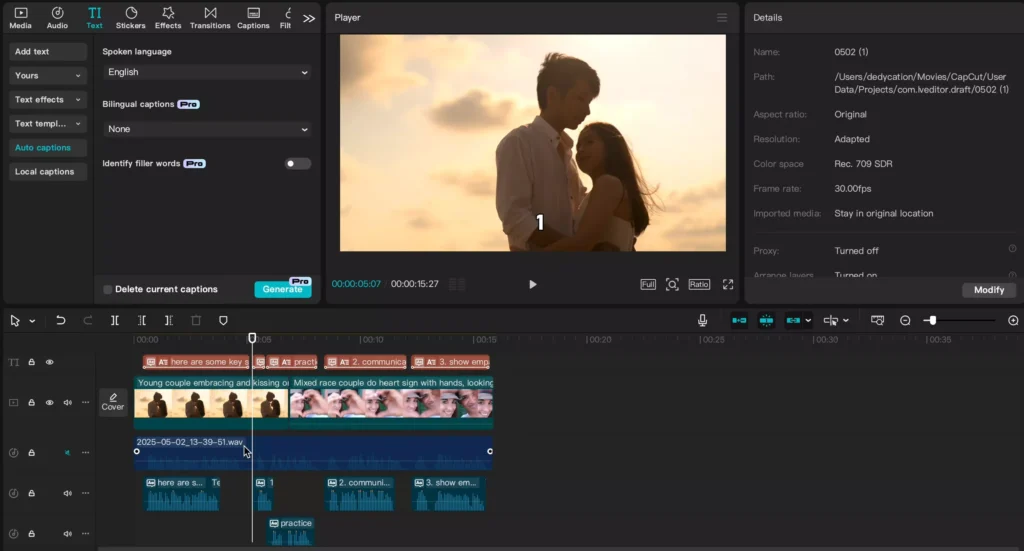Viewport: 1024px width, 551px height.
Task: Select the pointer tool in timeline toolbar
Action: (15, 321)
